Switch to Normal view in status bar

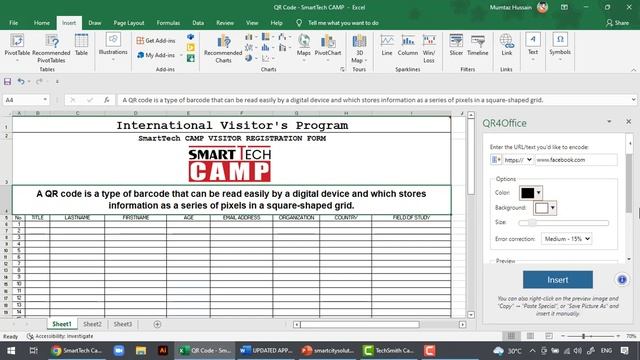pos(511,336)
